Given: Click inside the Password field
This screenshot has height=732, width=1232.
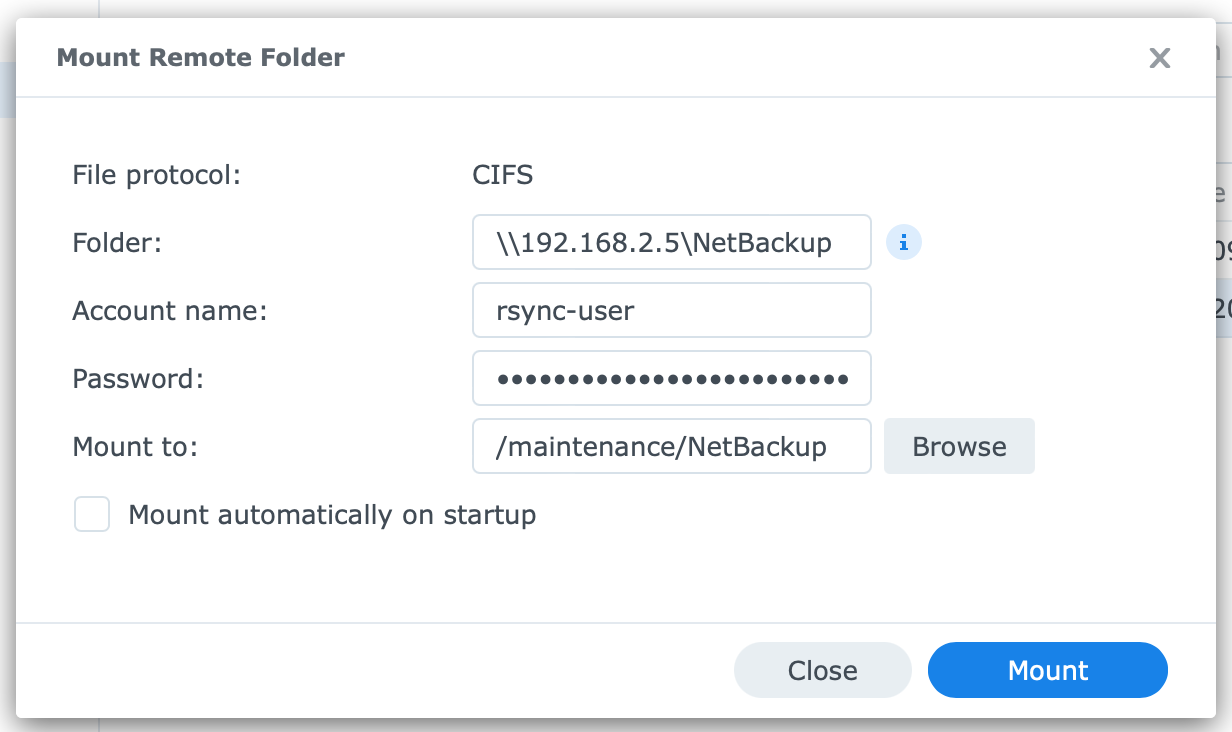Looking at the screenshot, I should 671,378.
